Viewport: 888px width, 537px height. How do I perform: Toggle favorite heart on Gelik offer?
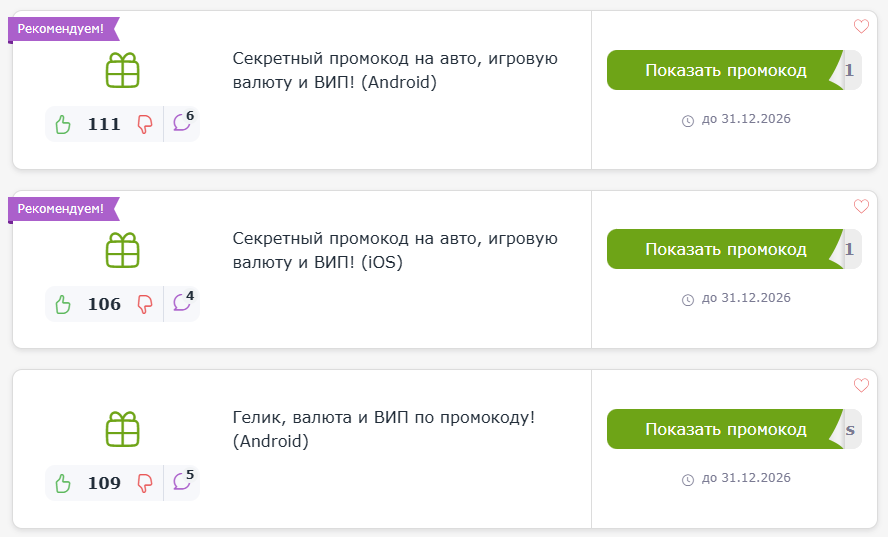[x=861, y=385]
